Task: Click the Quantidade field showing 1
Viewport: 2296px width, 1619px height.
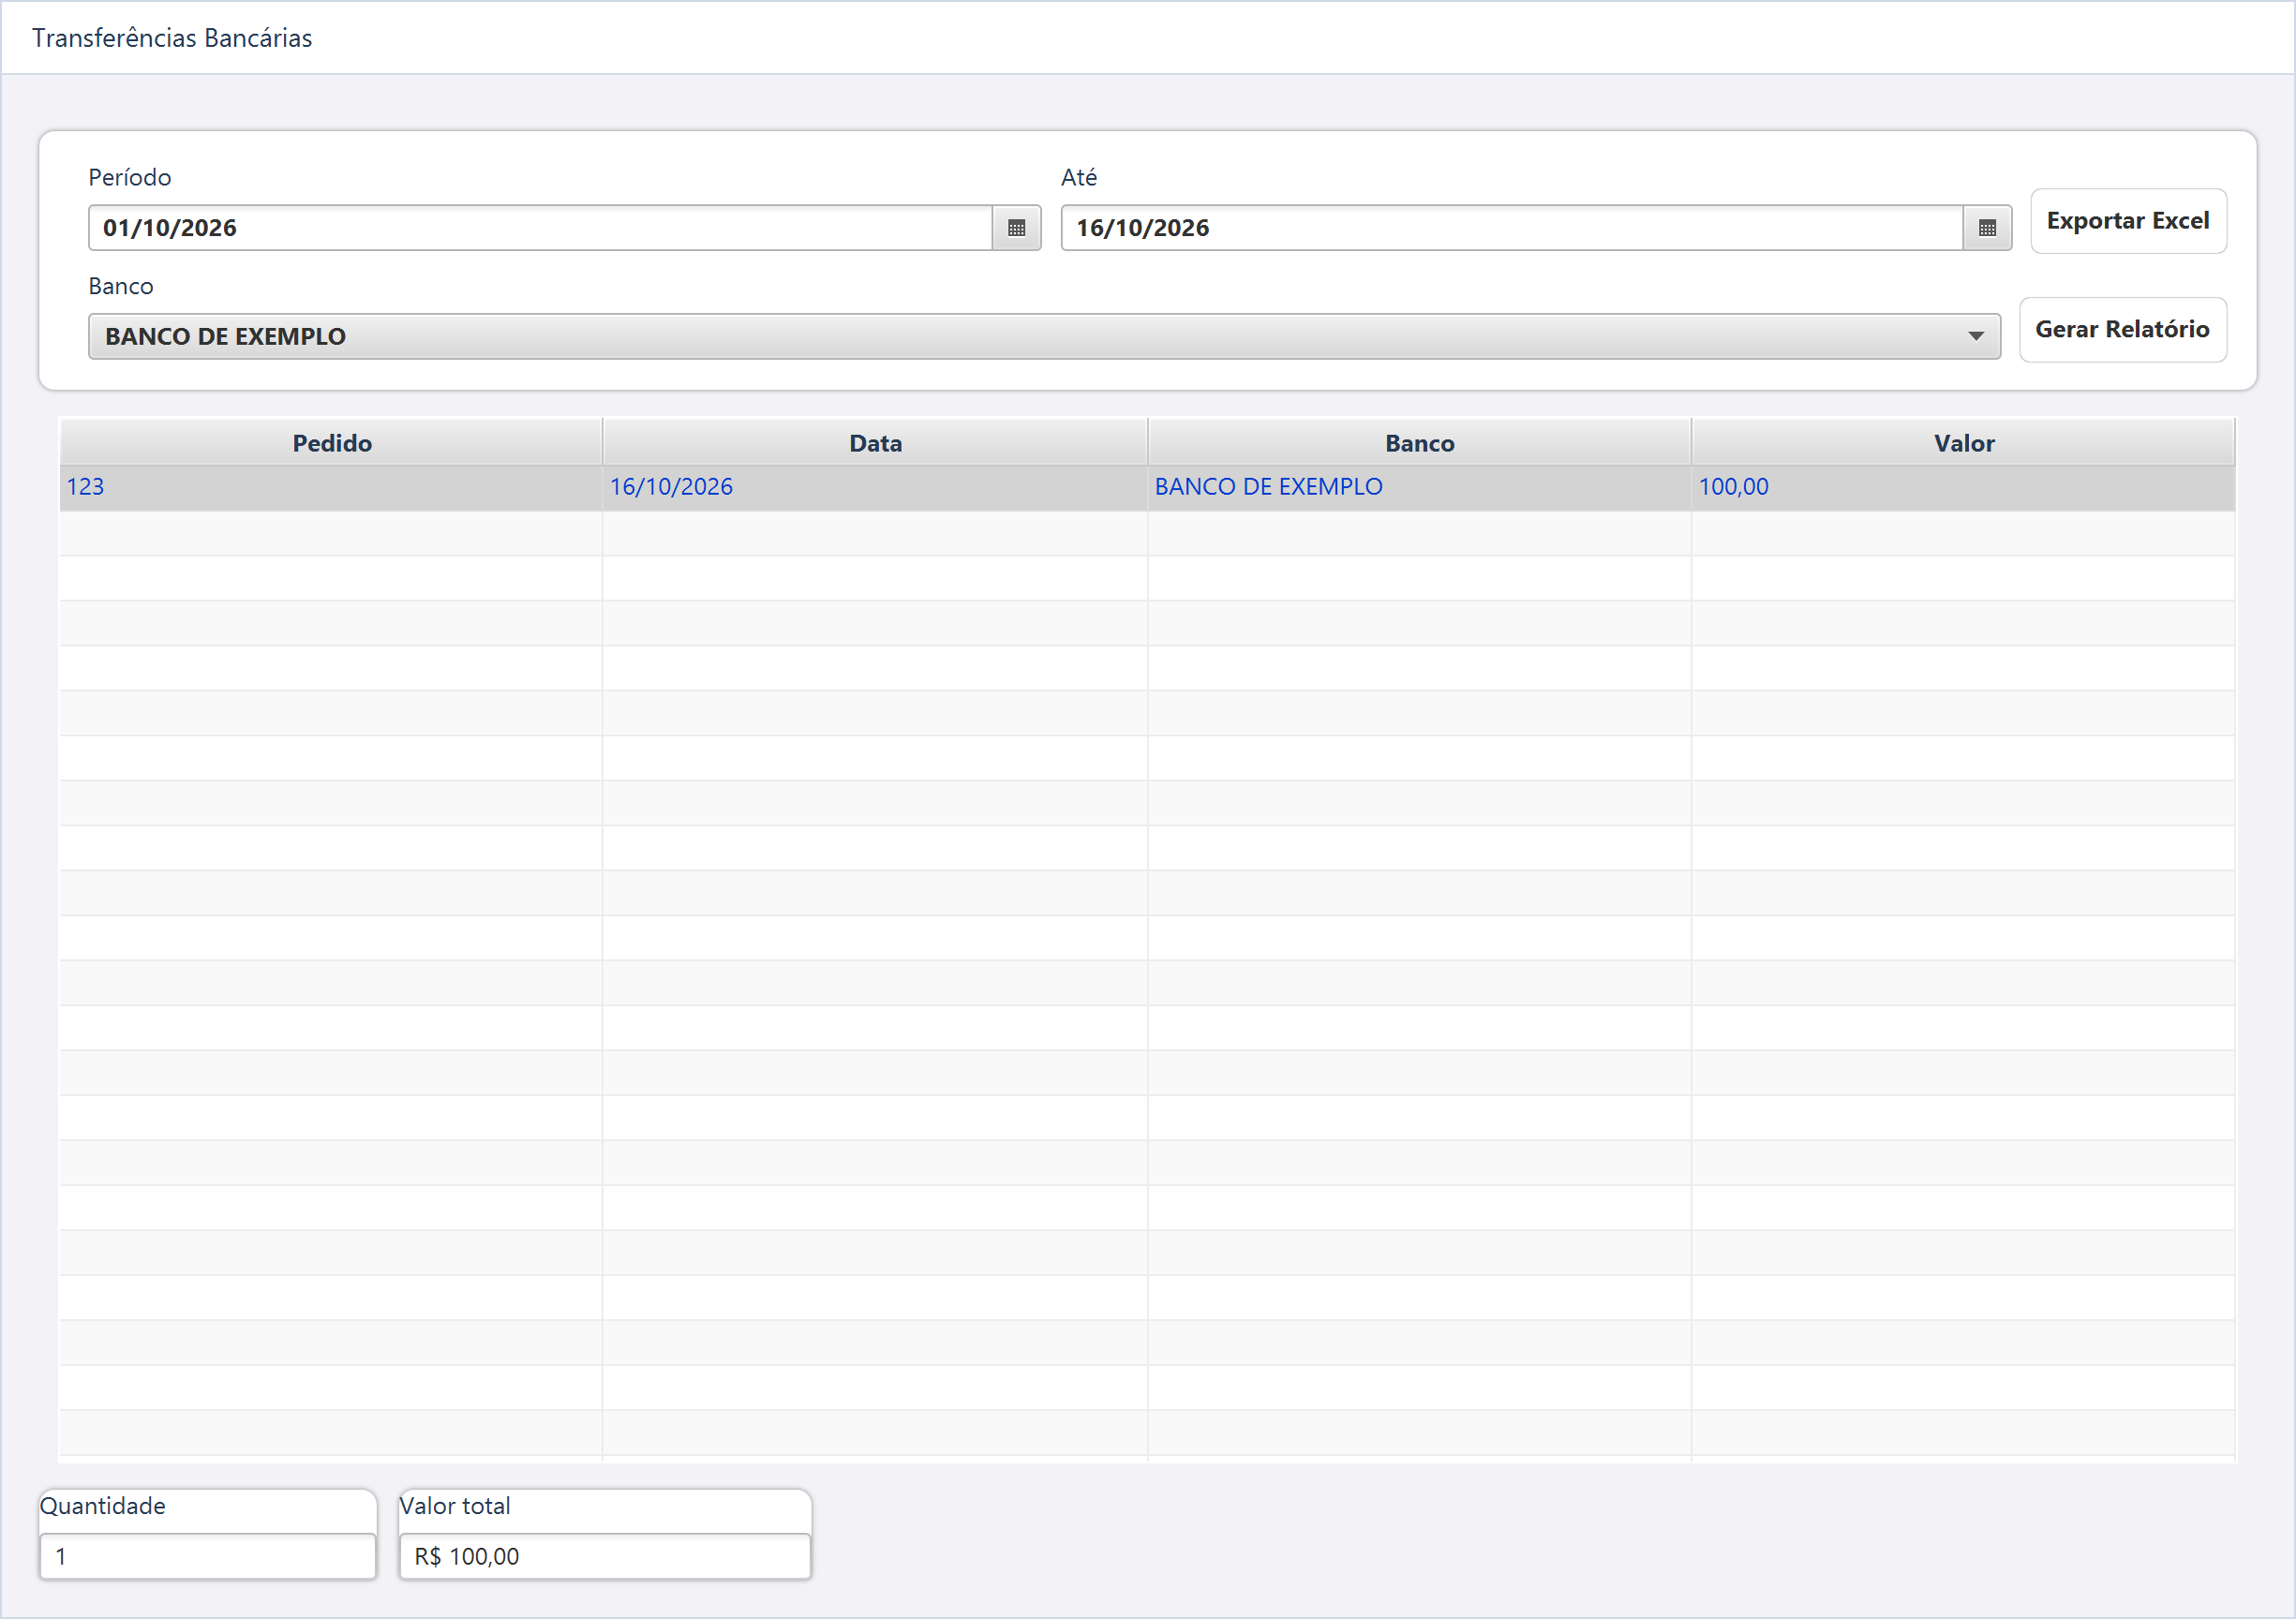Action: [x=208, y=1556]
